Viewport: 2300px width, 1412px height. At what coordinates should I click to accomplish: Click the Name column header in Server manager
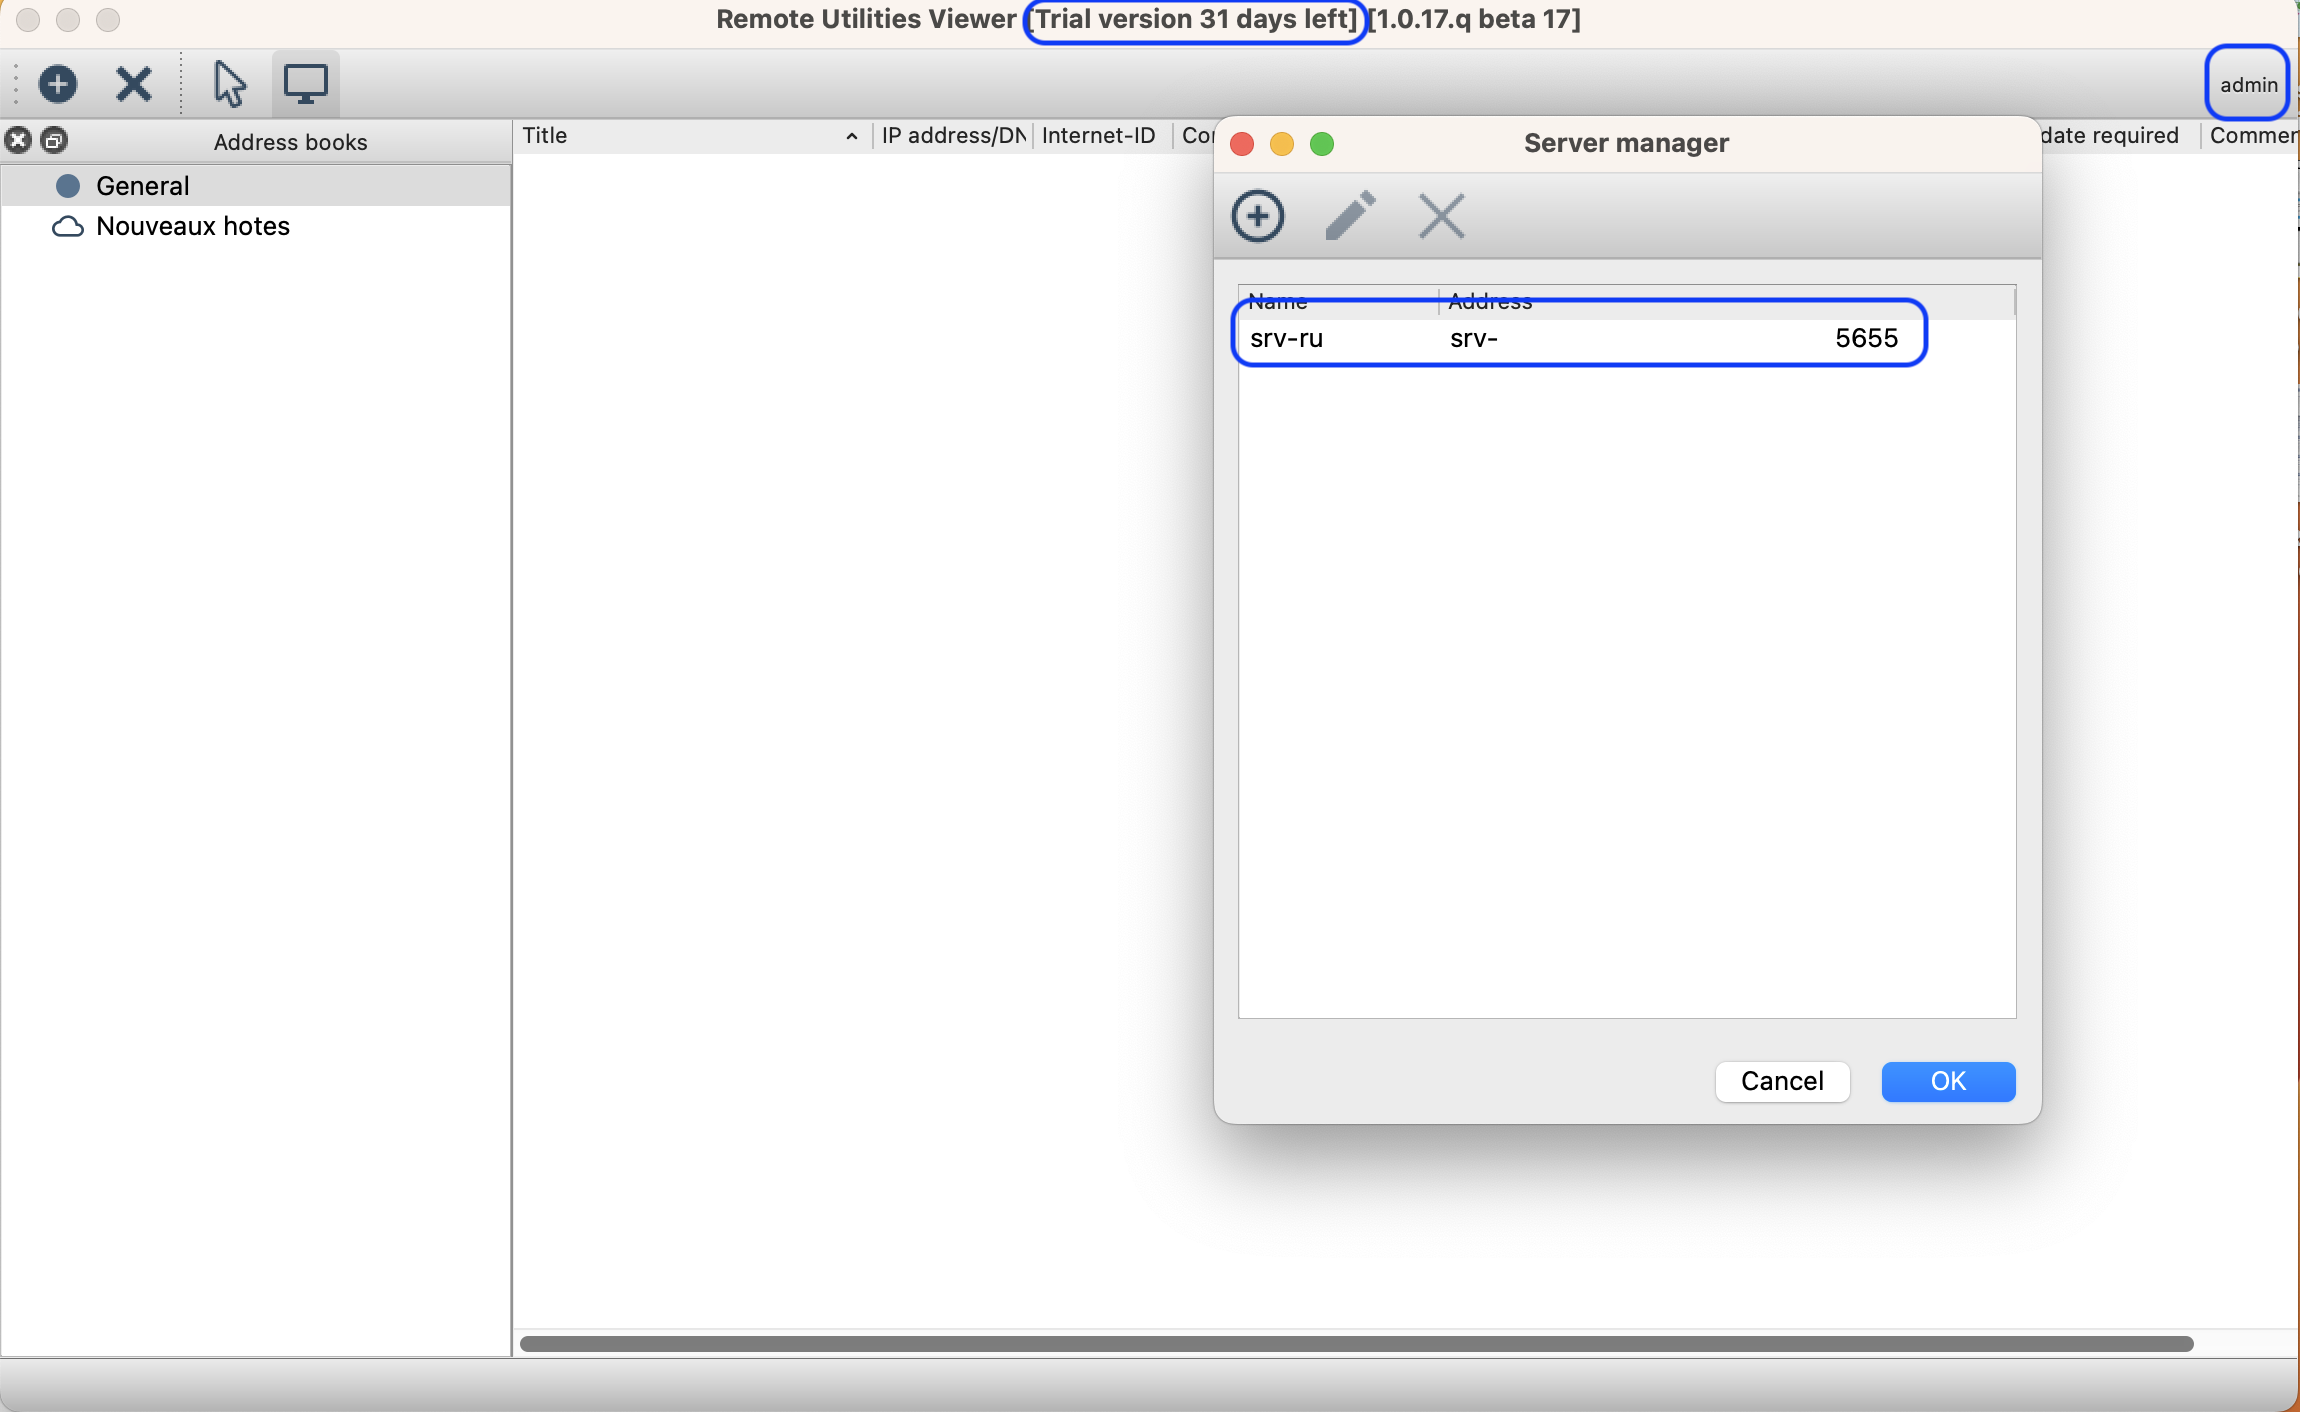(1278, 300)
